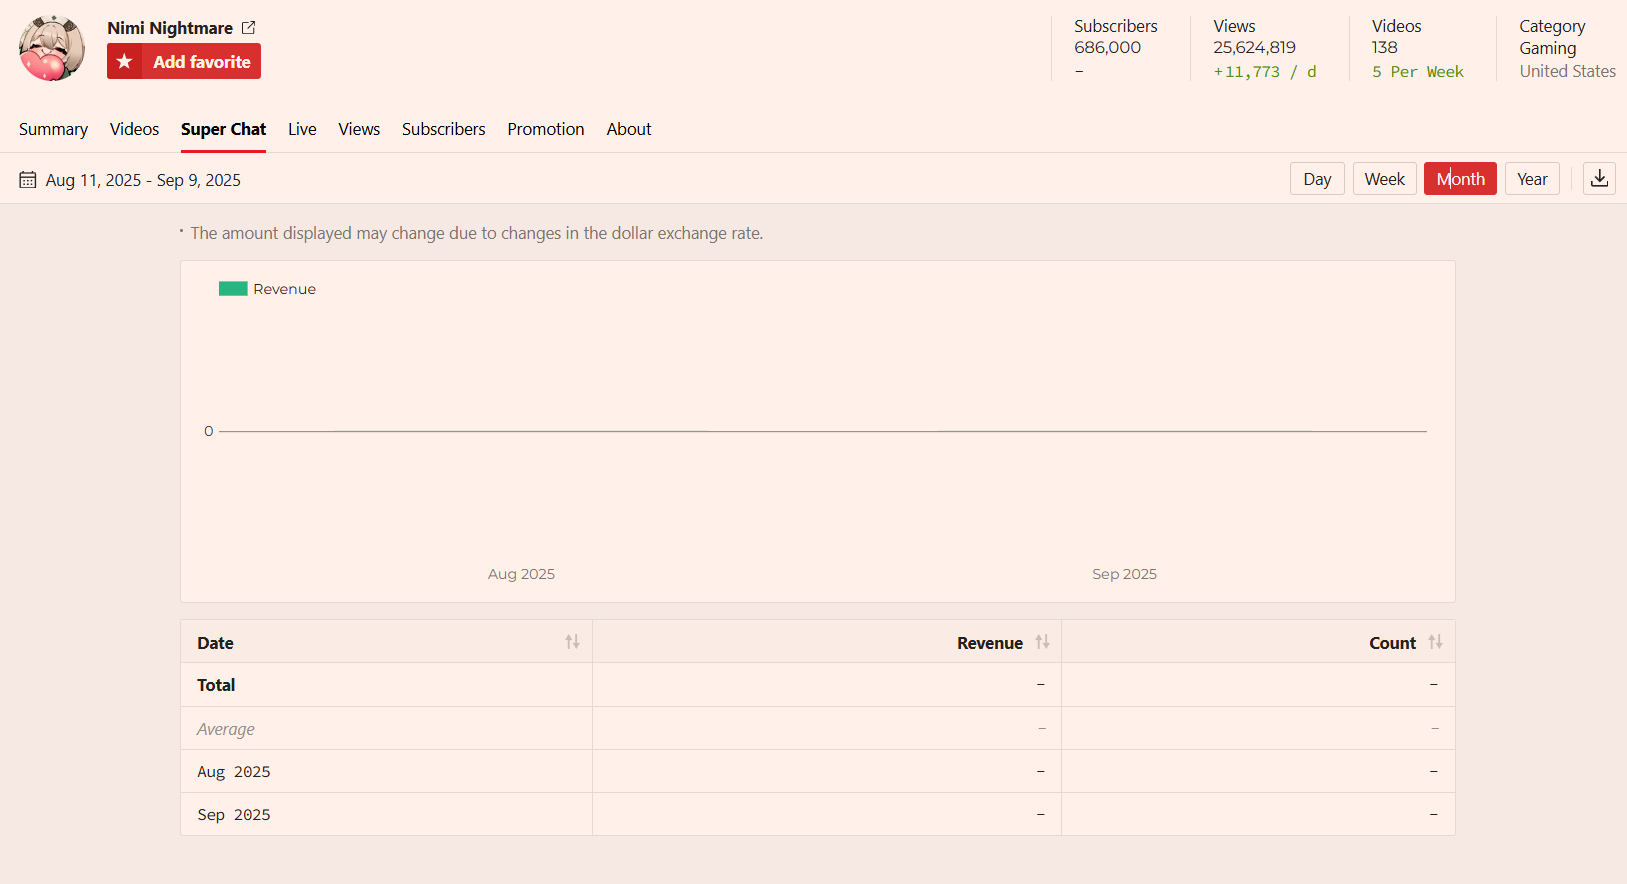This screenshot has height=884, width=1627.
Task: Click the Nimi Nightmare channel name
Action: [170, 28]
